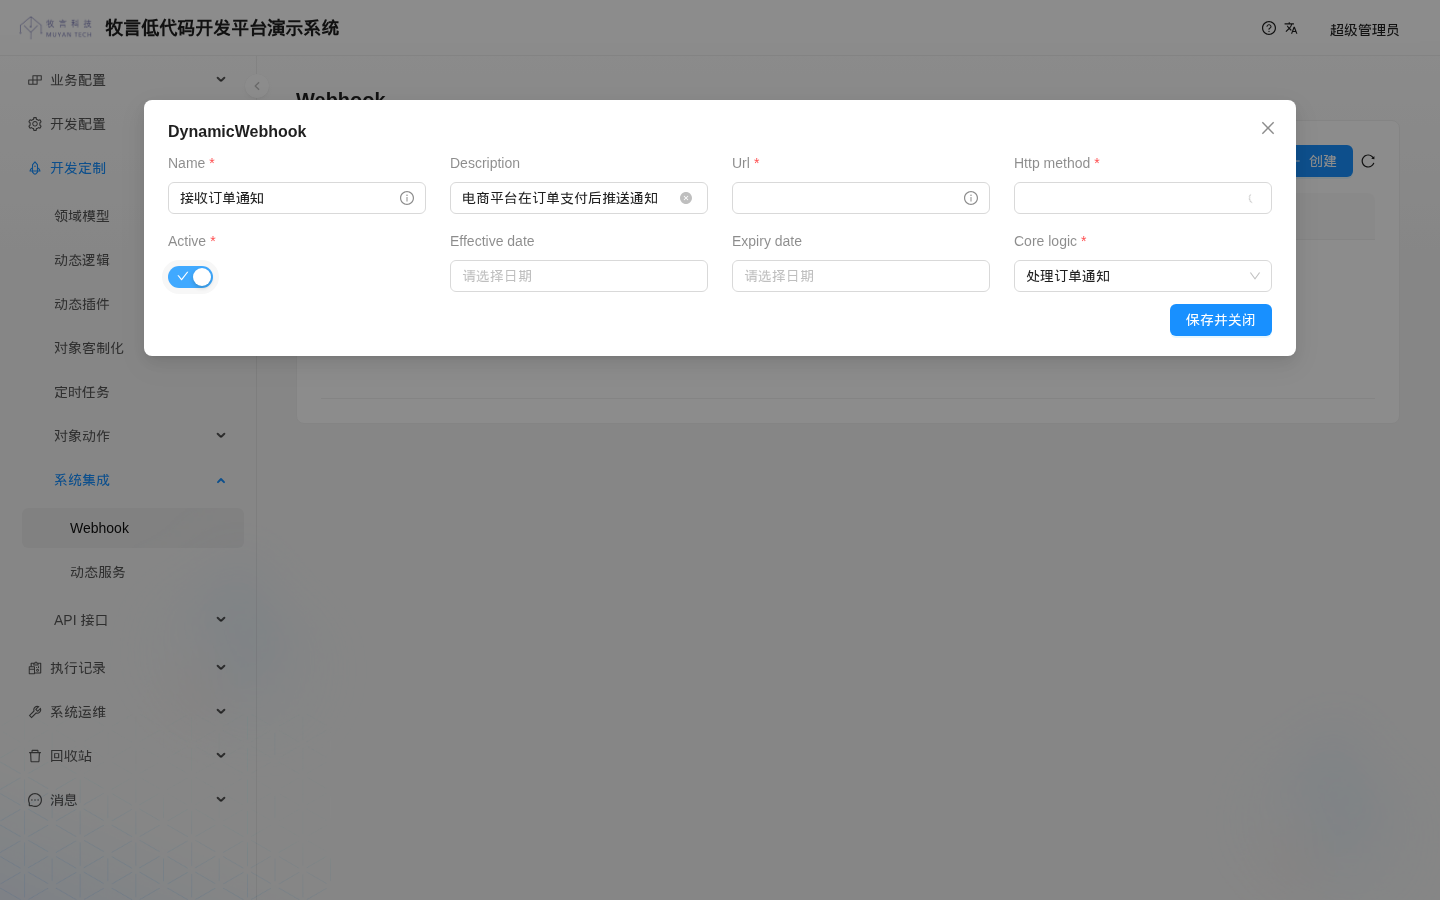Open the Effective date picker field
This screenshot has width=1440, height=900.
coord(579,276)
